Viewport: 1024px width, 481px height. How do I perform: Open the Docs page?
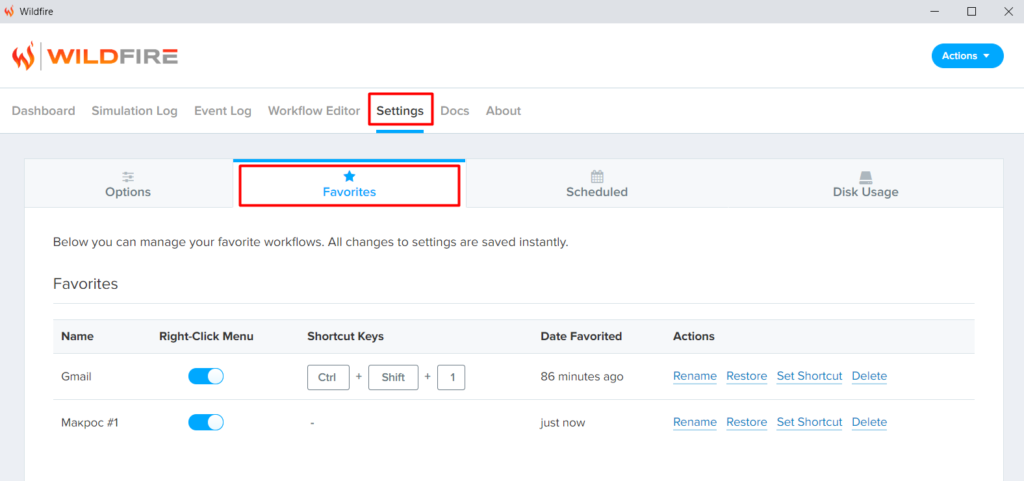pos(454,111)
